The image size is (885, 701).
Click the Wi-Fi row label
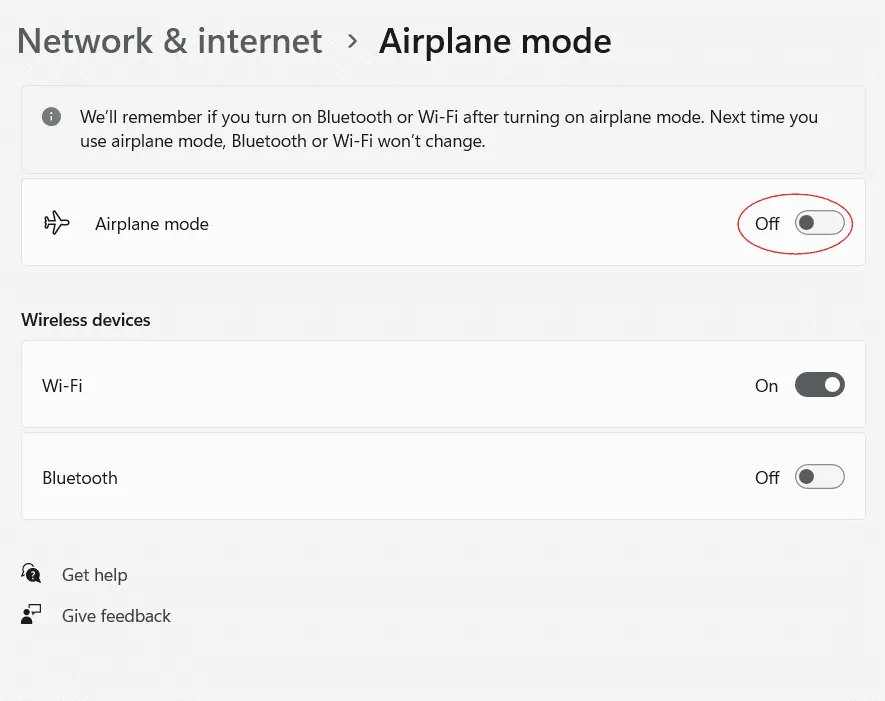click(x=62, y=385)
